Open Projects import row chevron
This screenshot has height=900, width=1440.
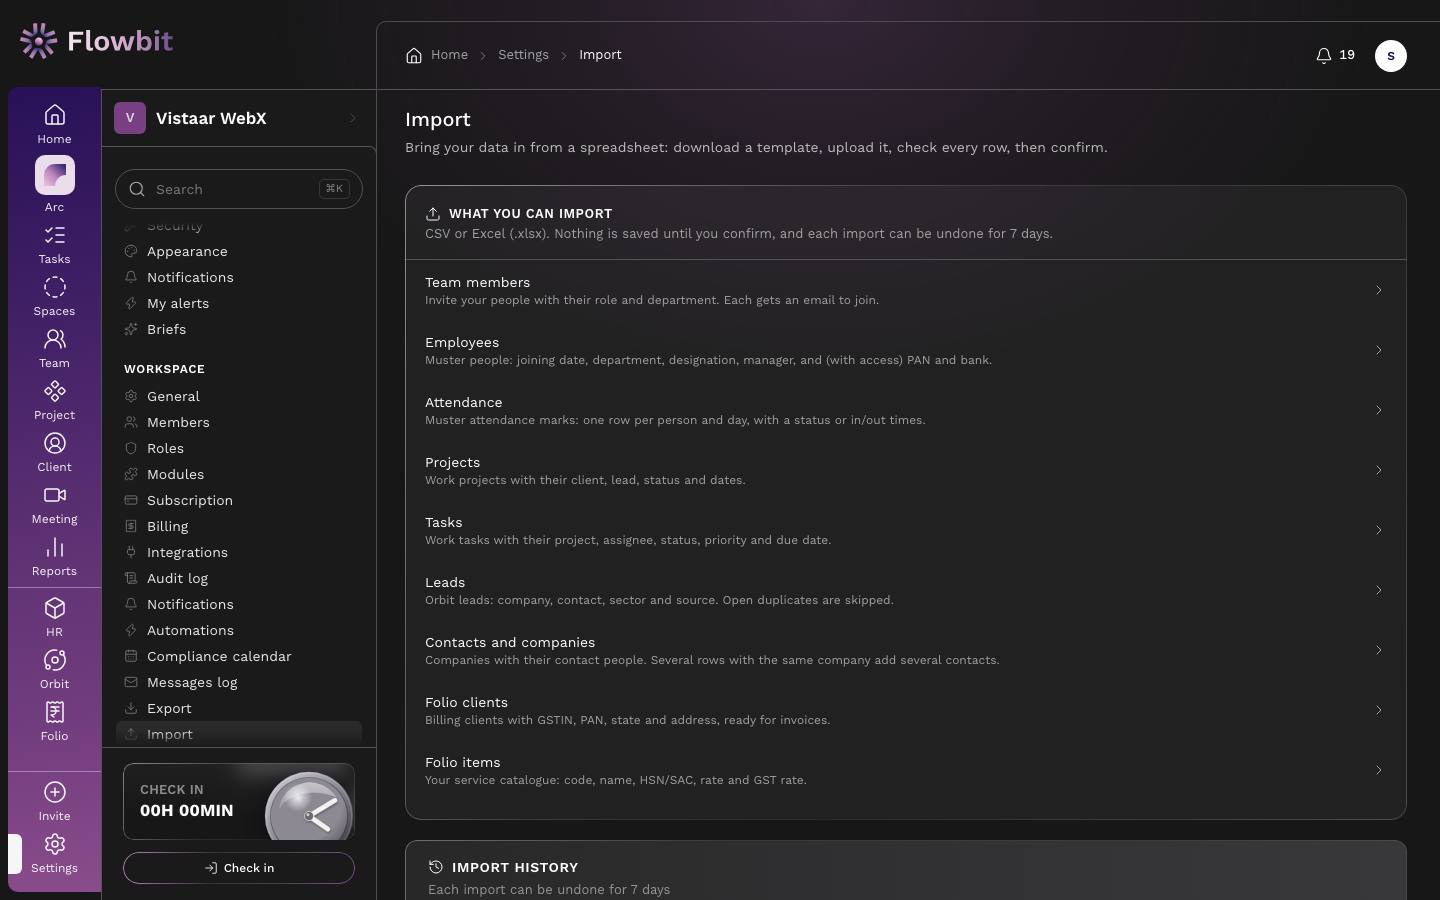point(1378,470)
